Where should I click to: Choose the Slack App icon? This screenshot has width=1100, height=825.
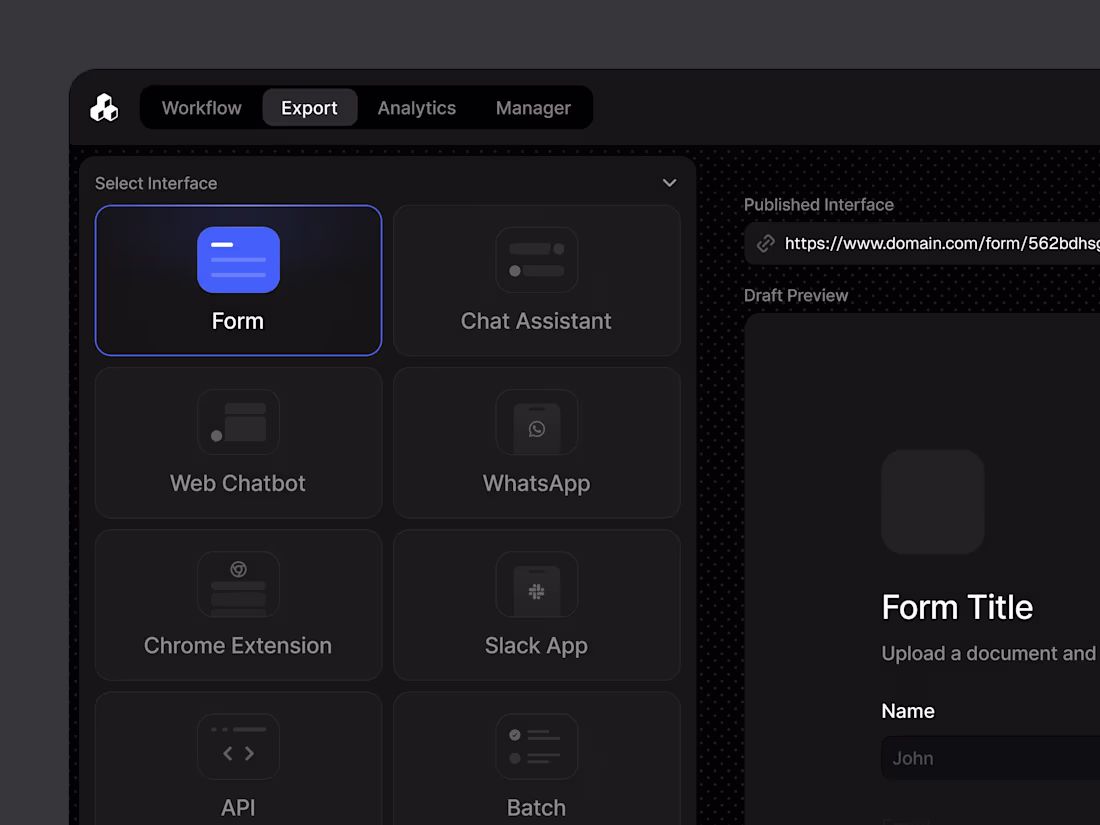(537, 585)
